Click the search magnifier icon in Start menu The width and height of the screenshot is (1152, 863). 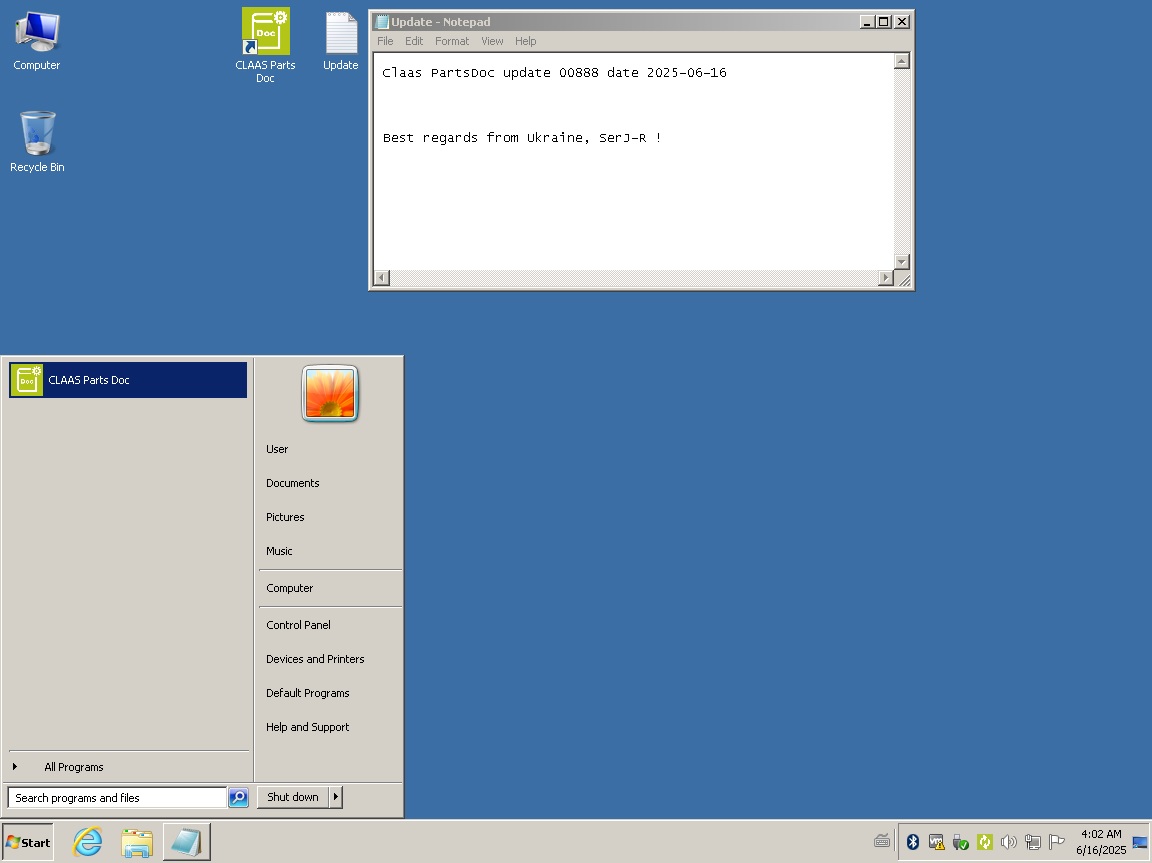(x=238, y=798)
